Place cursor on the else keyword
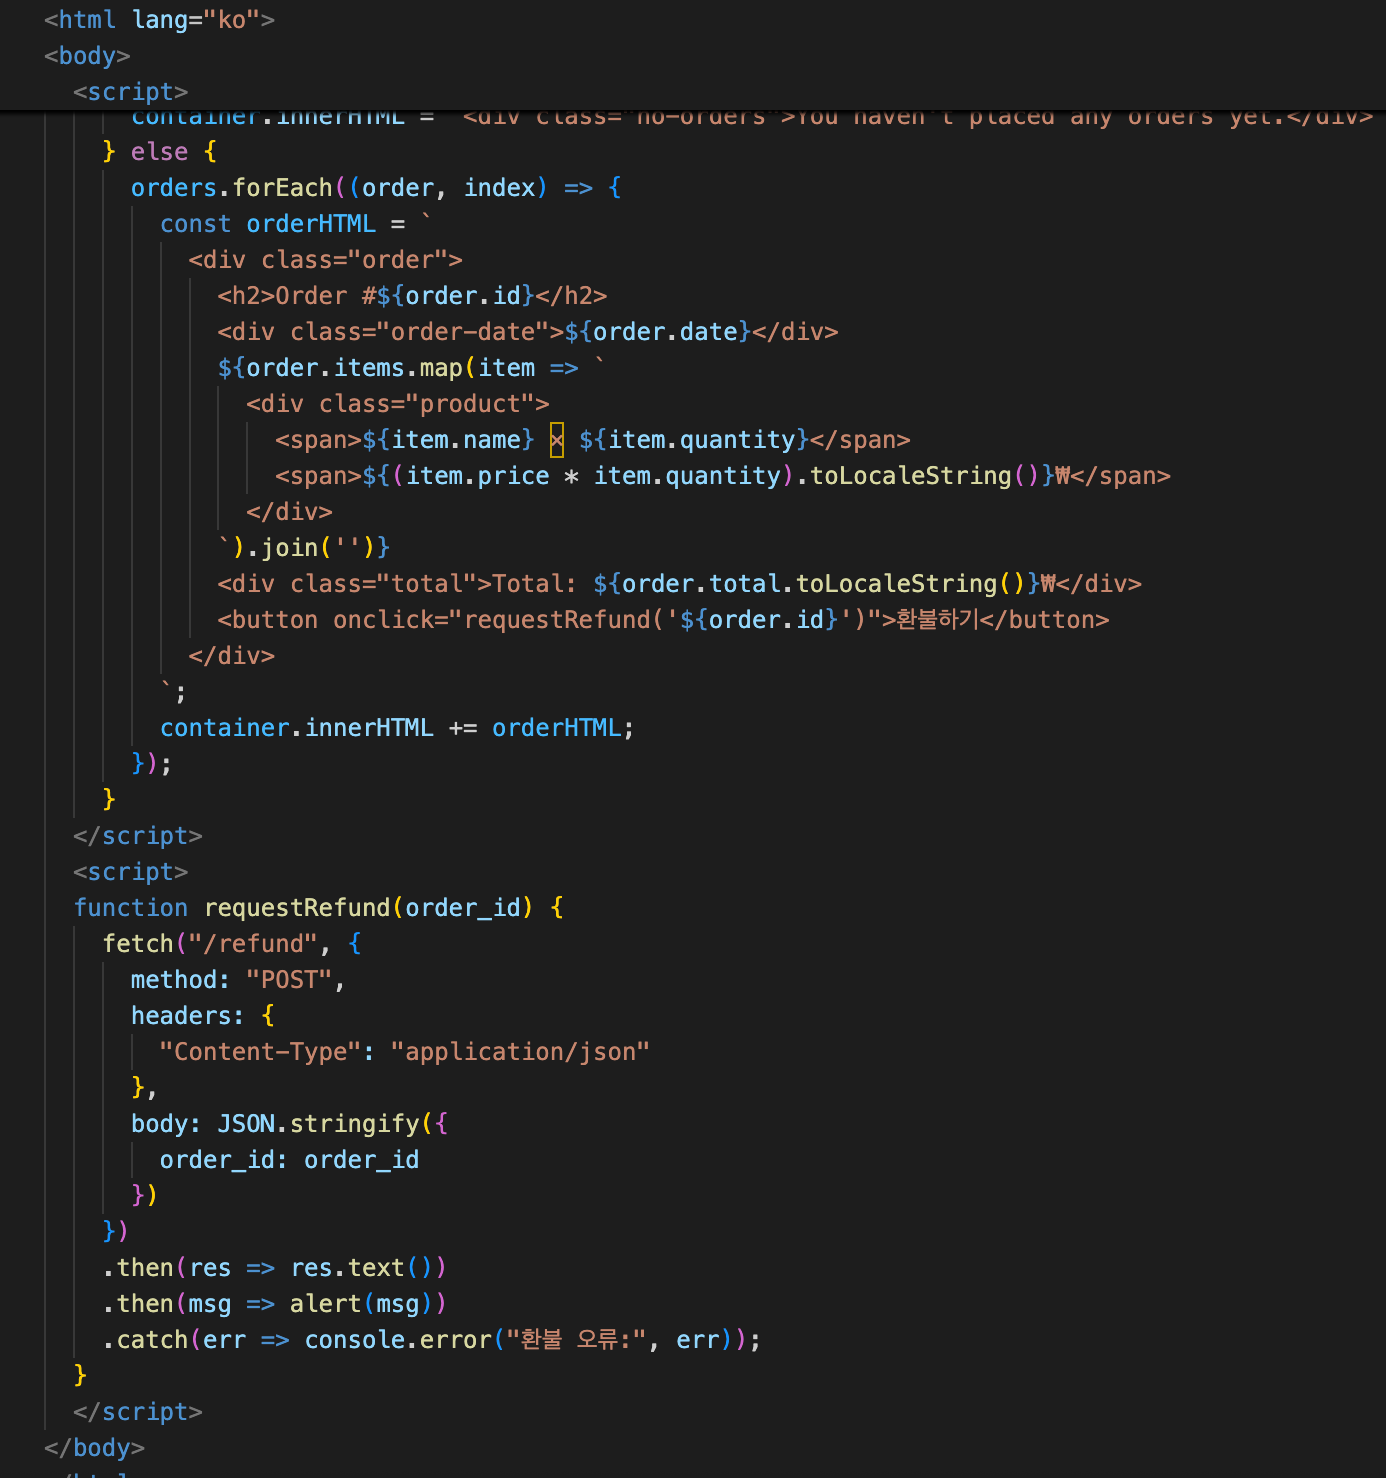The image size is (1386, 1478). tap(159, 152)
